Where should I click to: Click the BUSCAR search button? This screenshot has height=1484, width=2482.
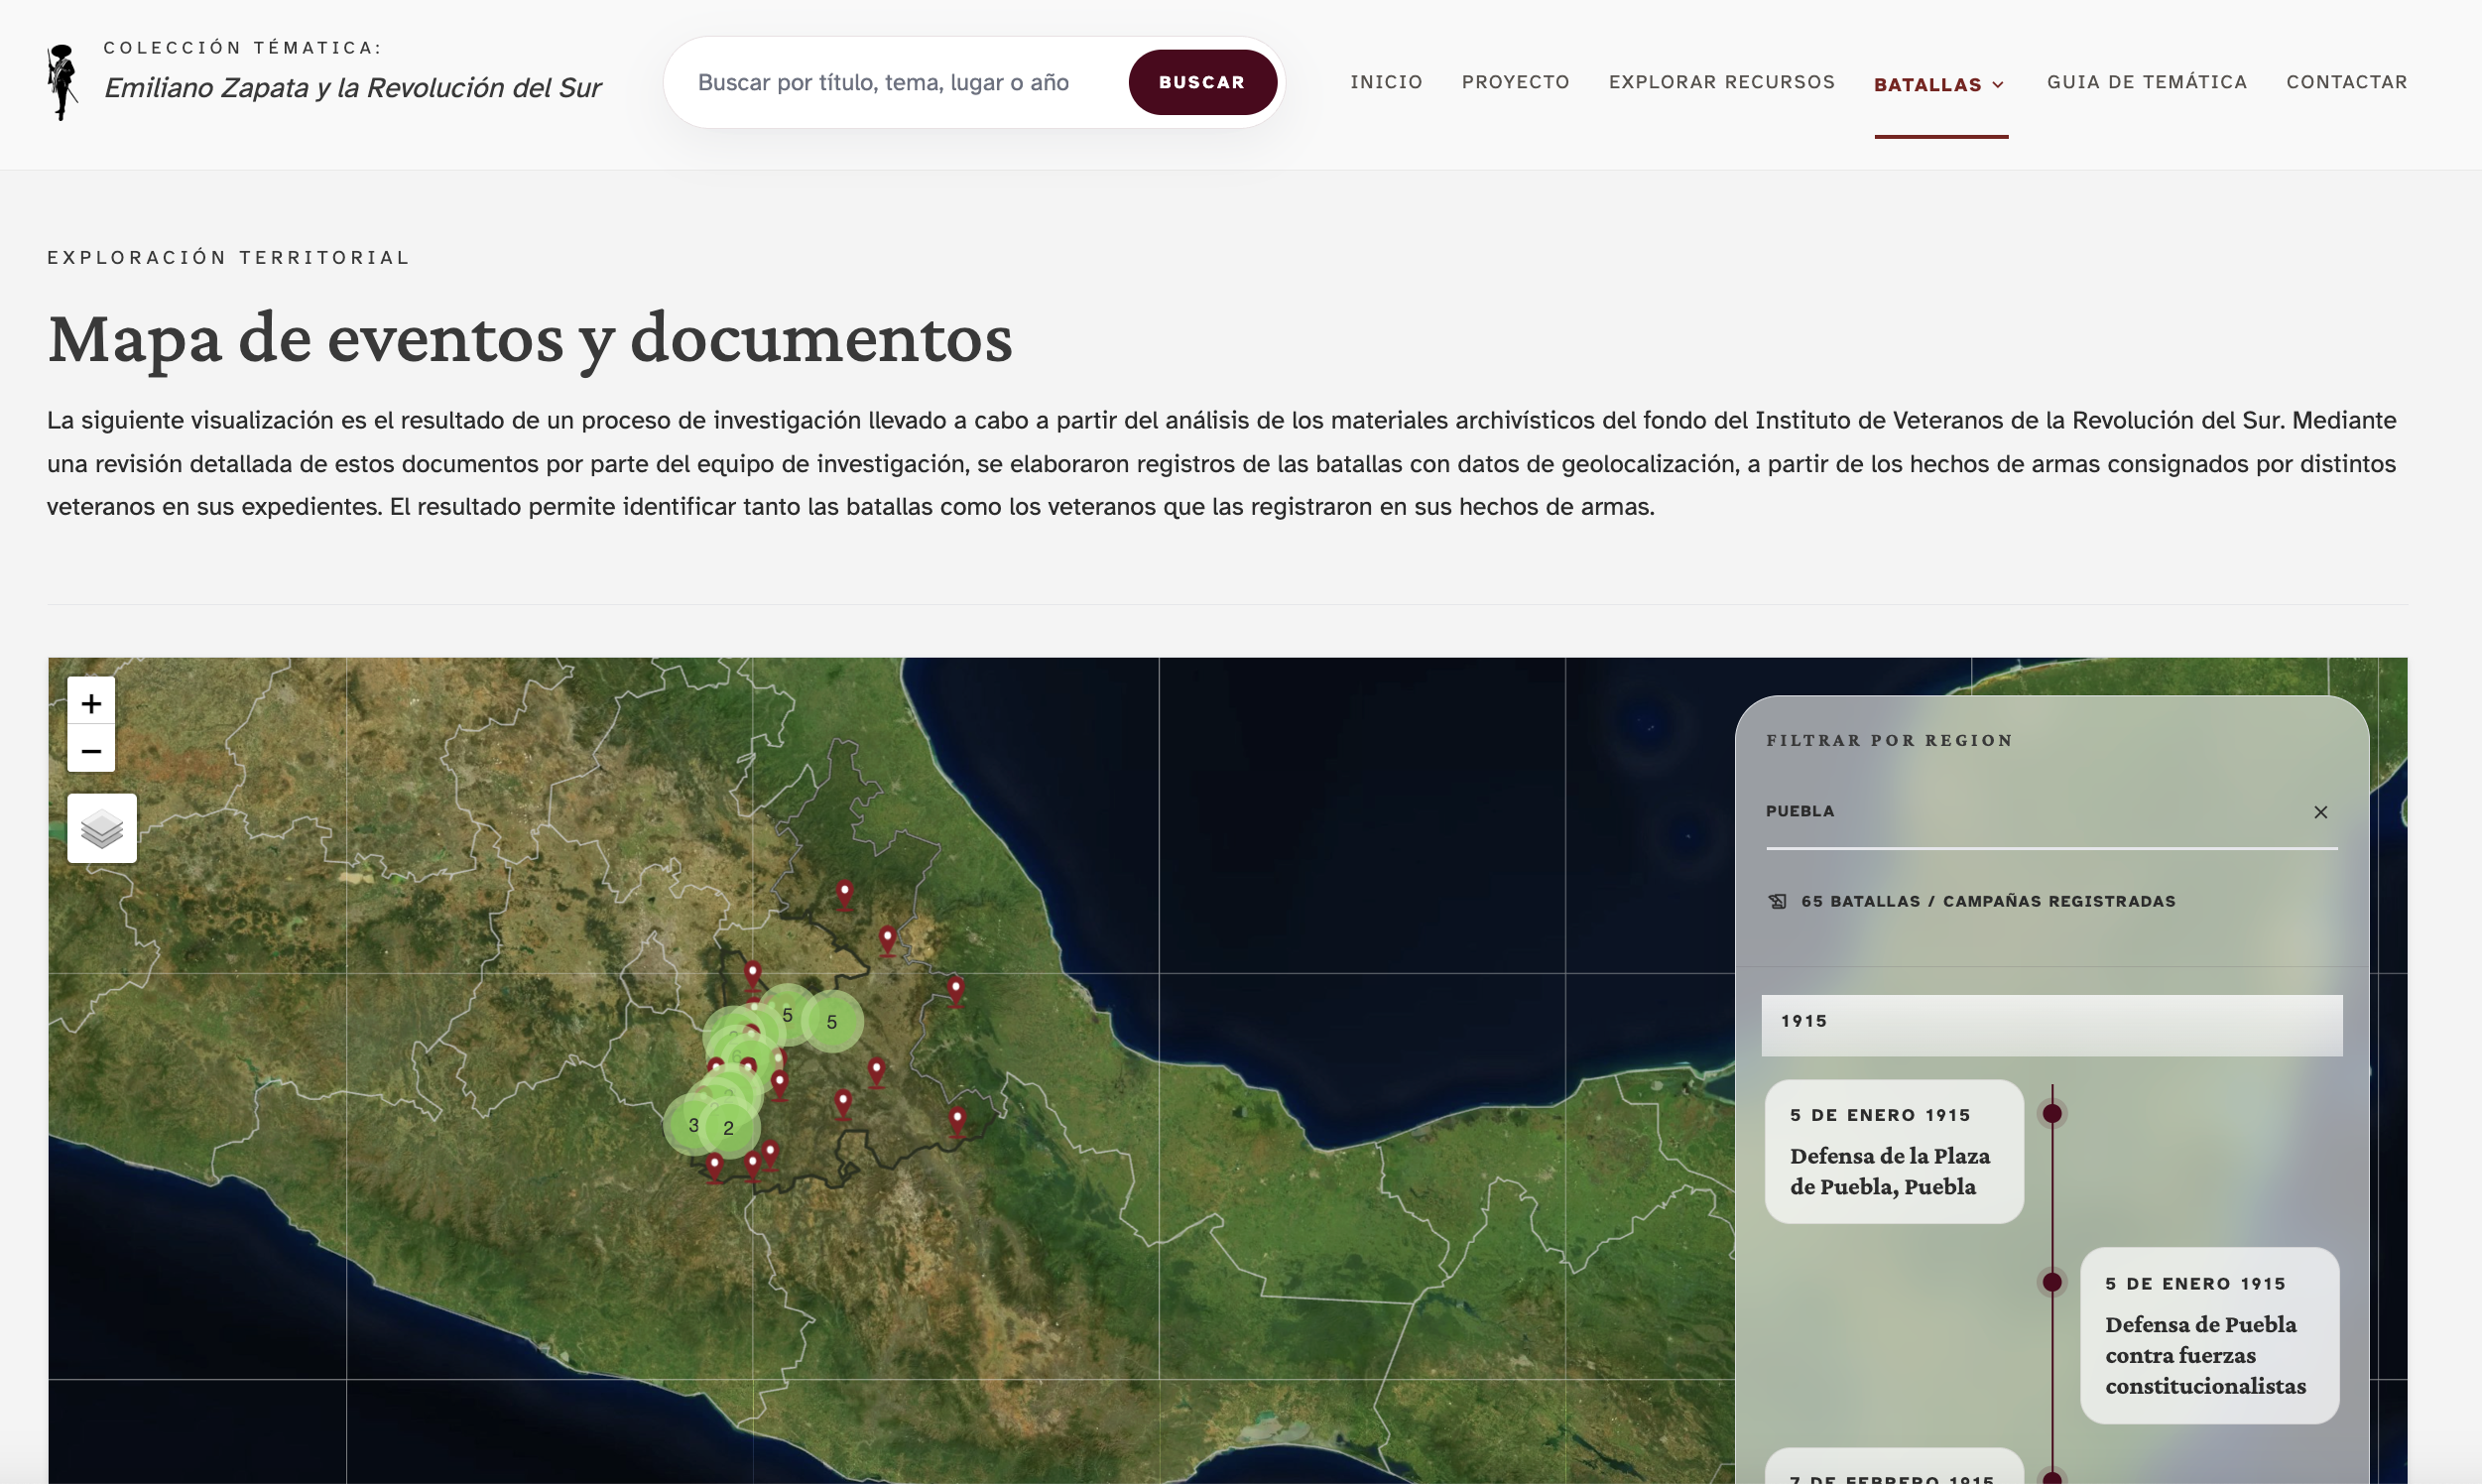(1202, 82)
